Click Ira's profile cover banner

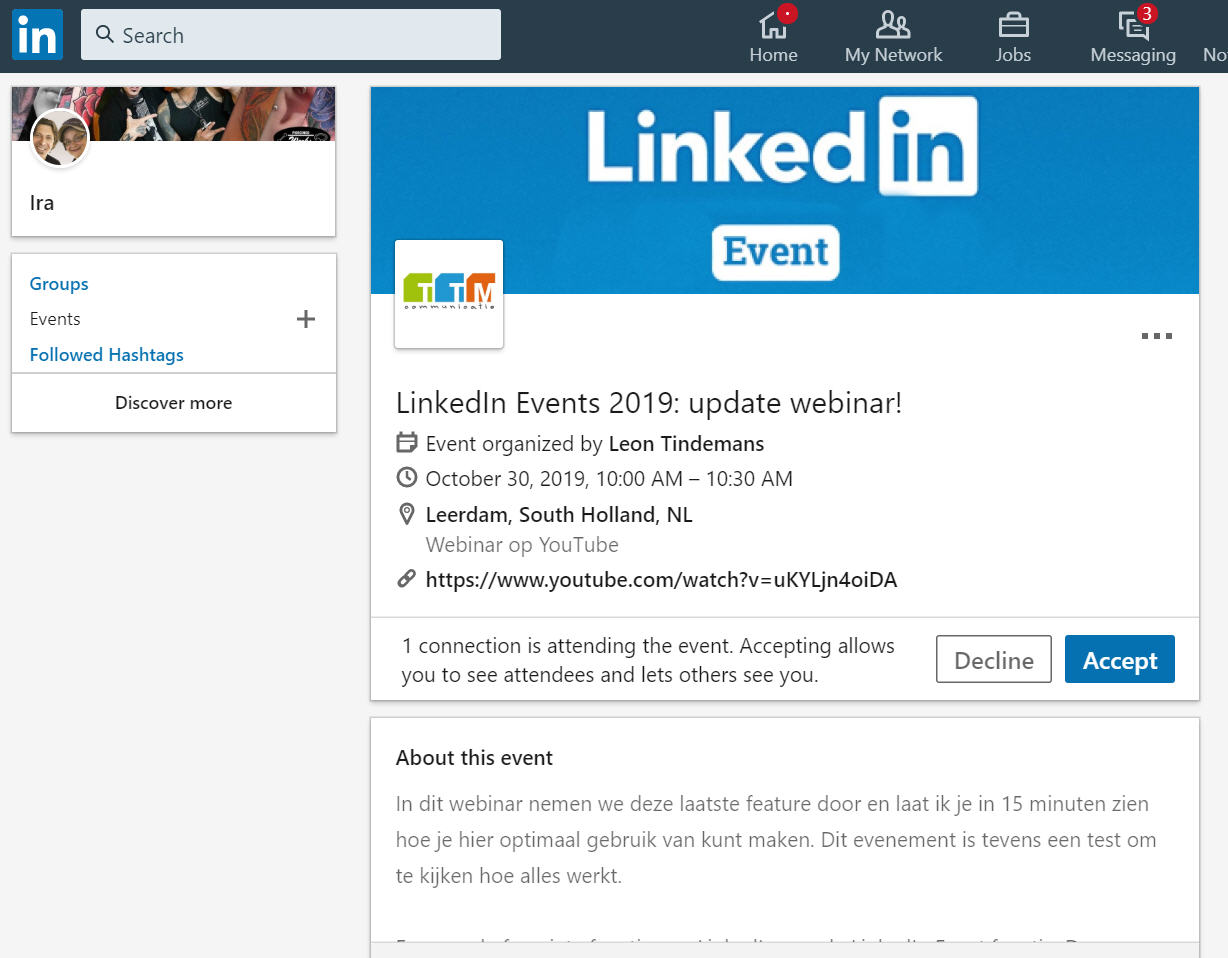(174, 114)
